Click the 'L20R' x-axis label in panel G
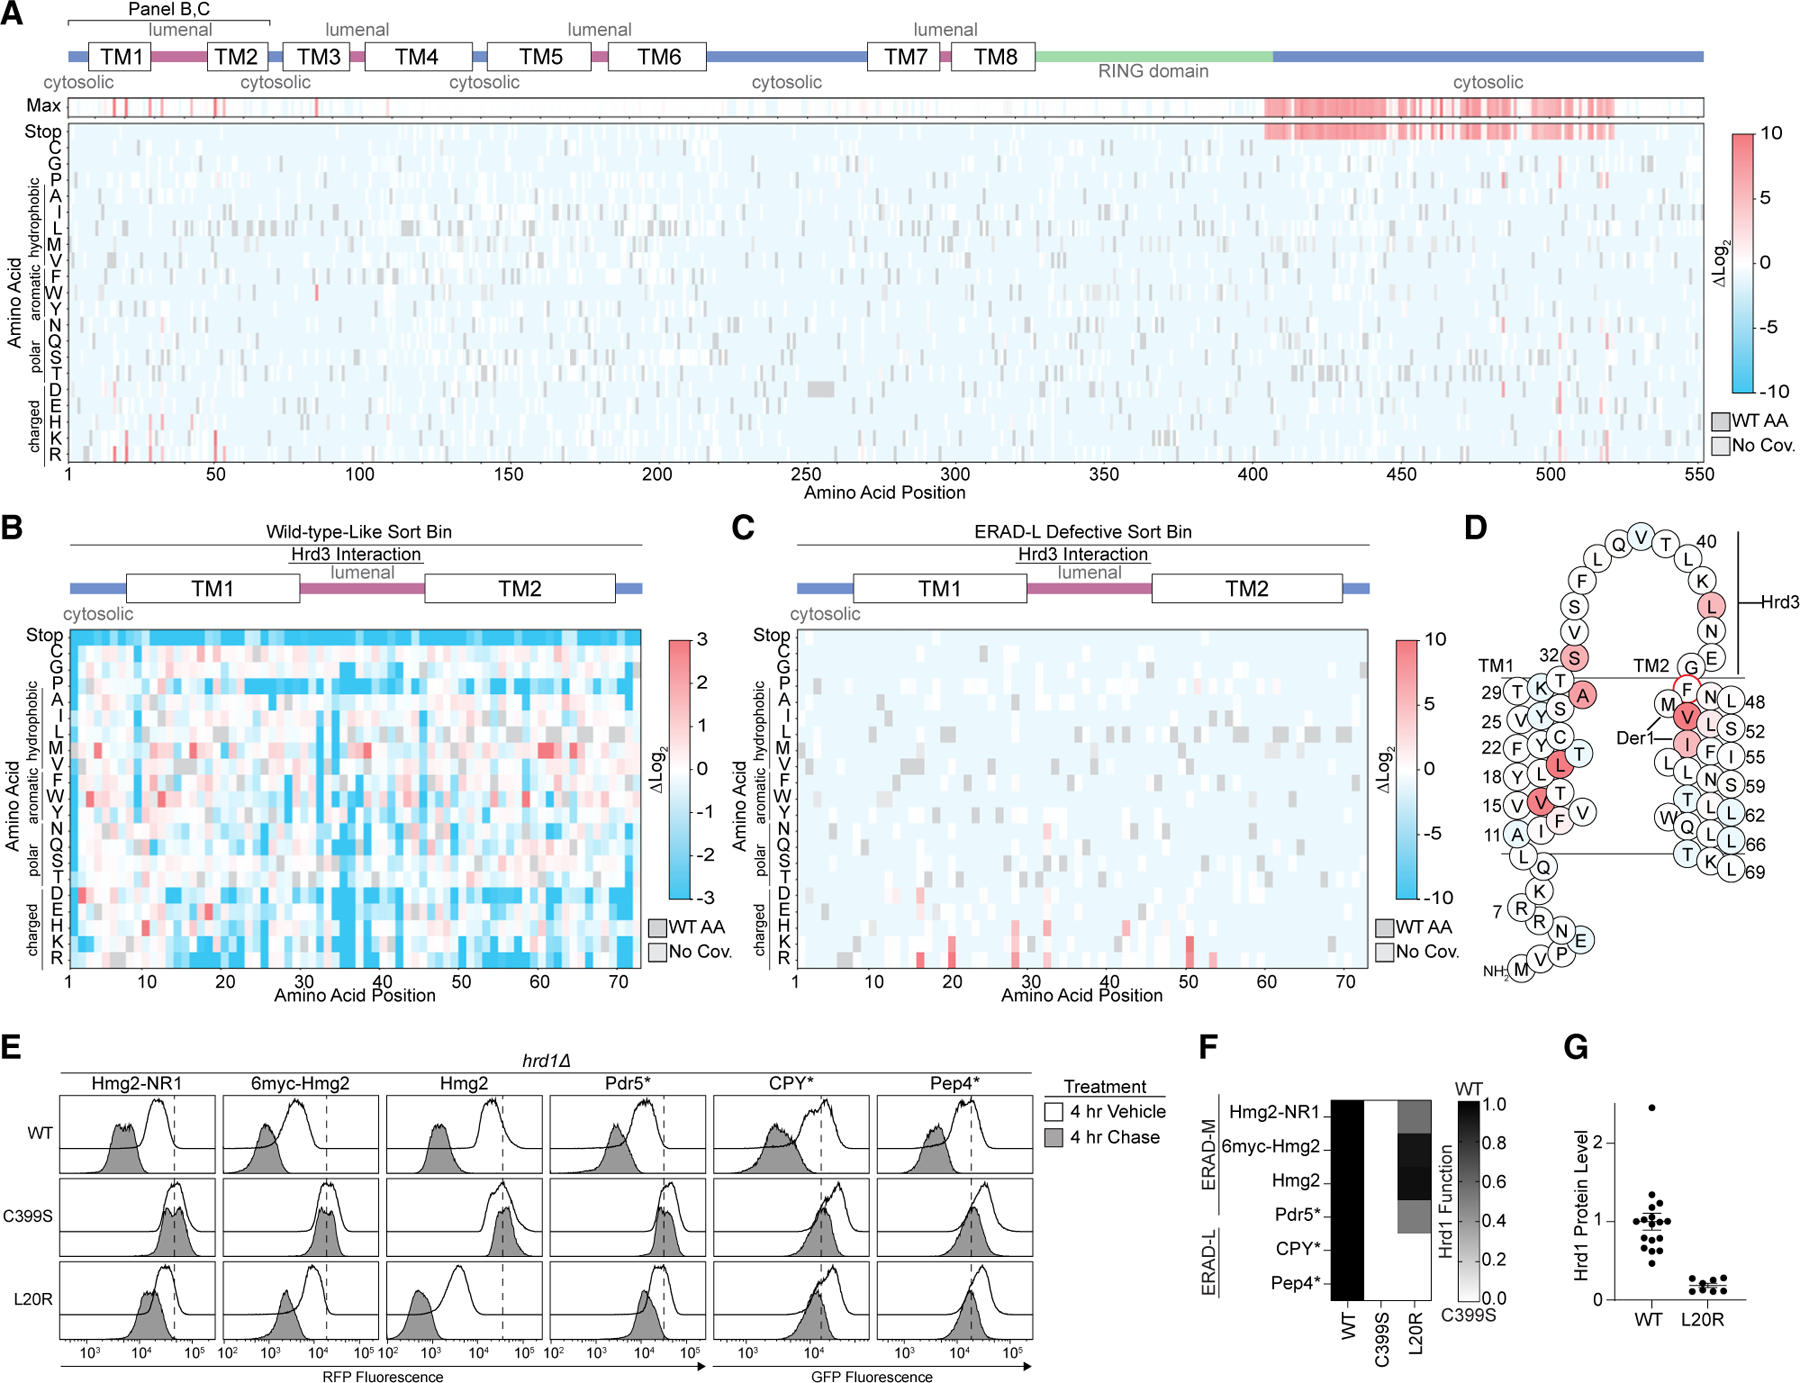 click(x=1702, y=1319)
